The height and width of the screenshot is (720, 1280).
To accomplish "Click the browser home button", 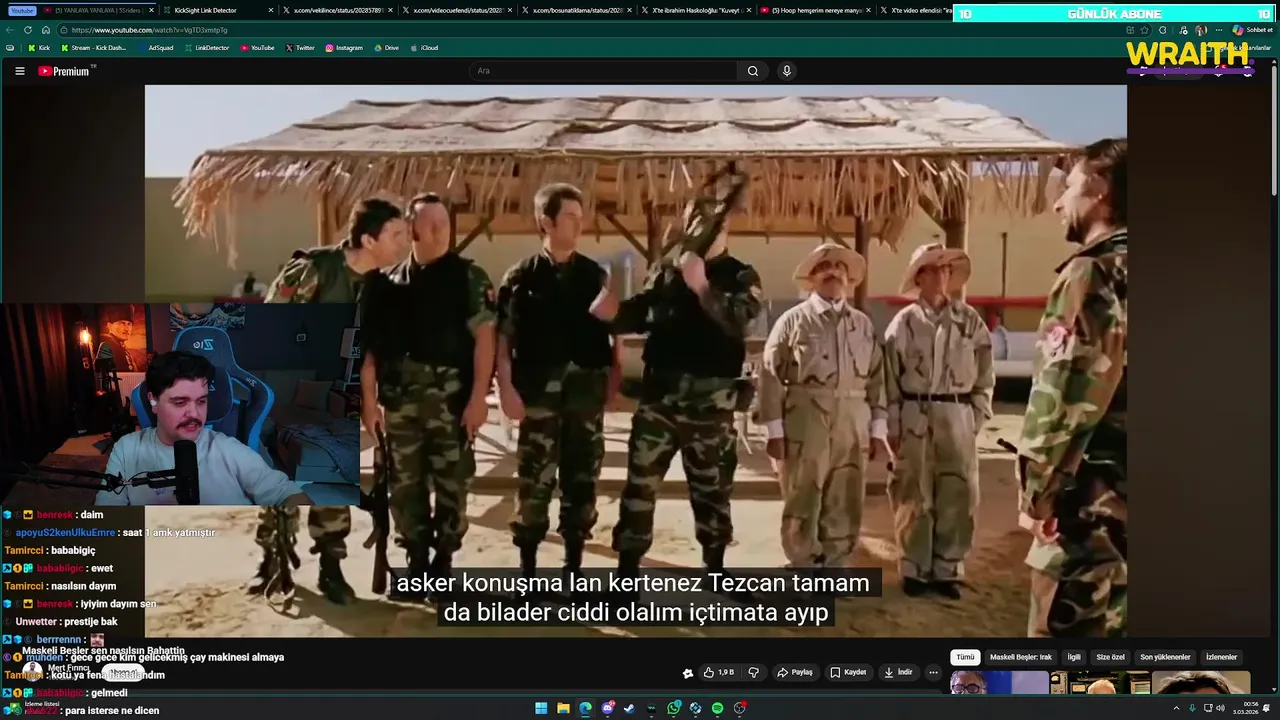I will (x=45, y=30).
